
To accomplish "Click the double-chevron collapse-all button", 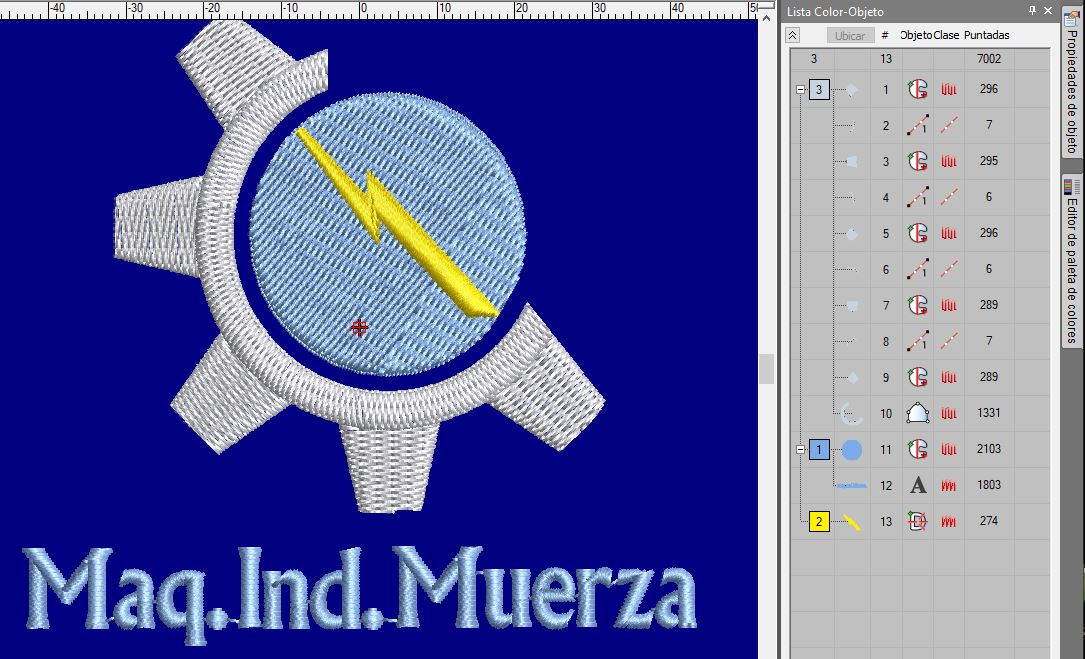I will pyautogui.click(x=793, y=35).
